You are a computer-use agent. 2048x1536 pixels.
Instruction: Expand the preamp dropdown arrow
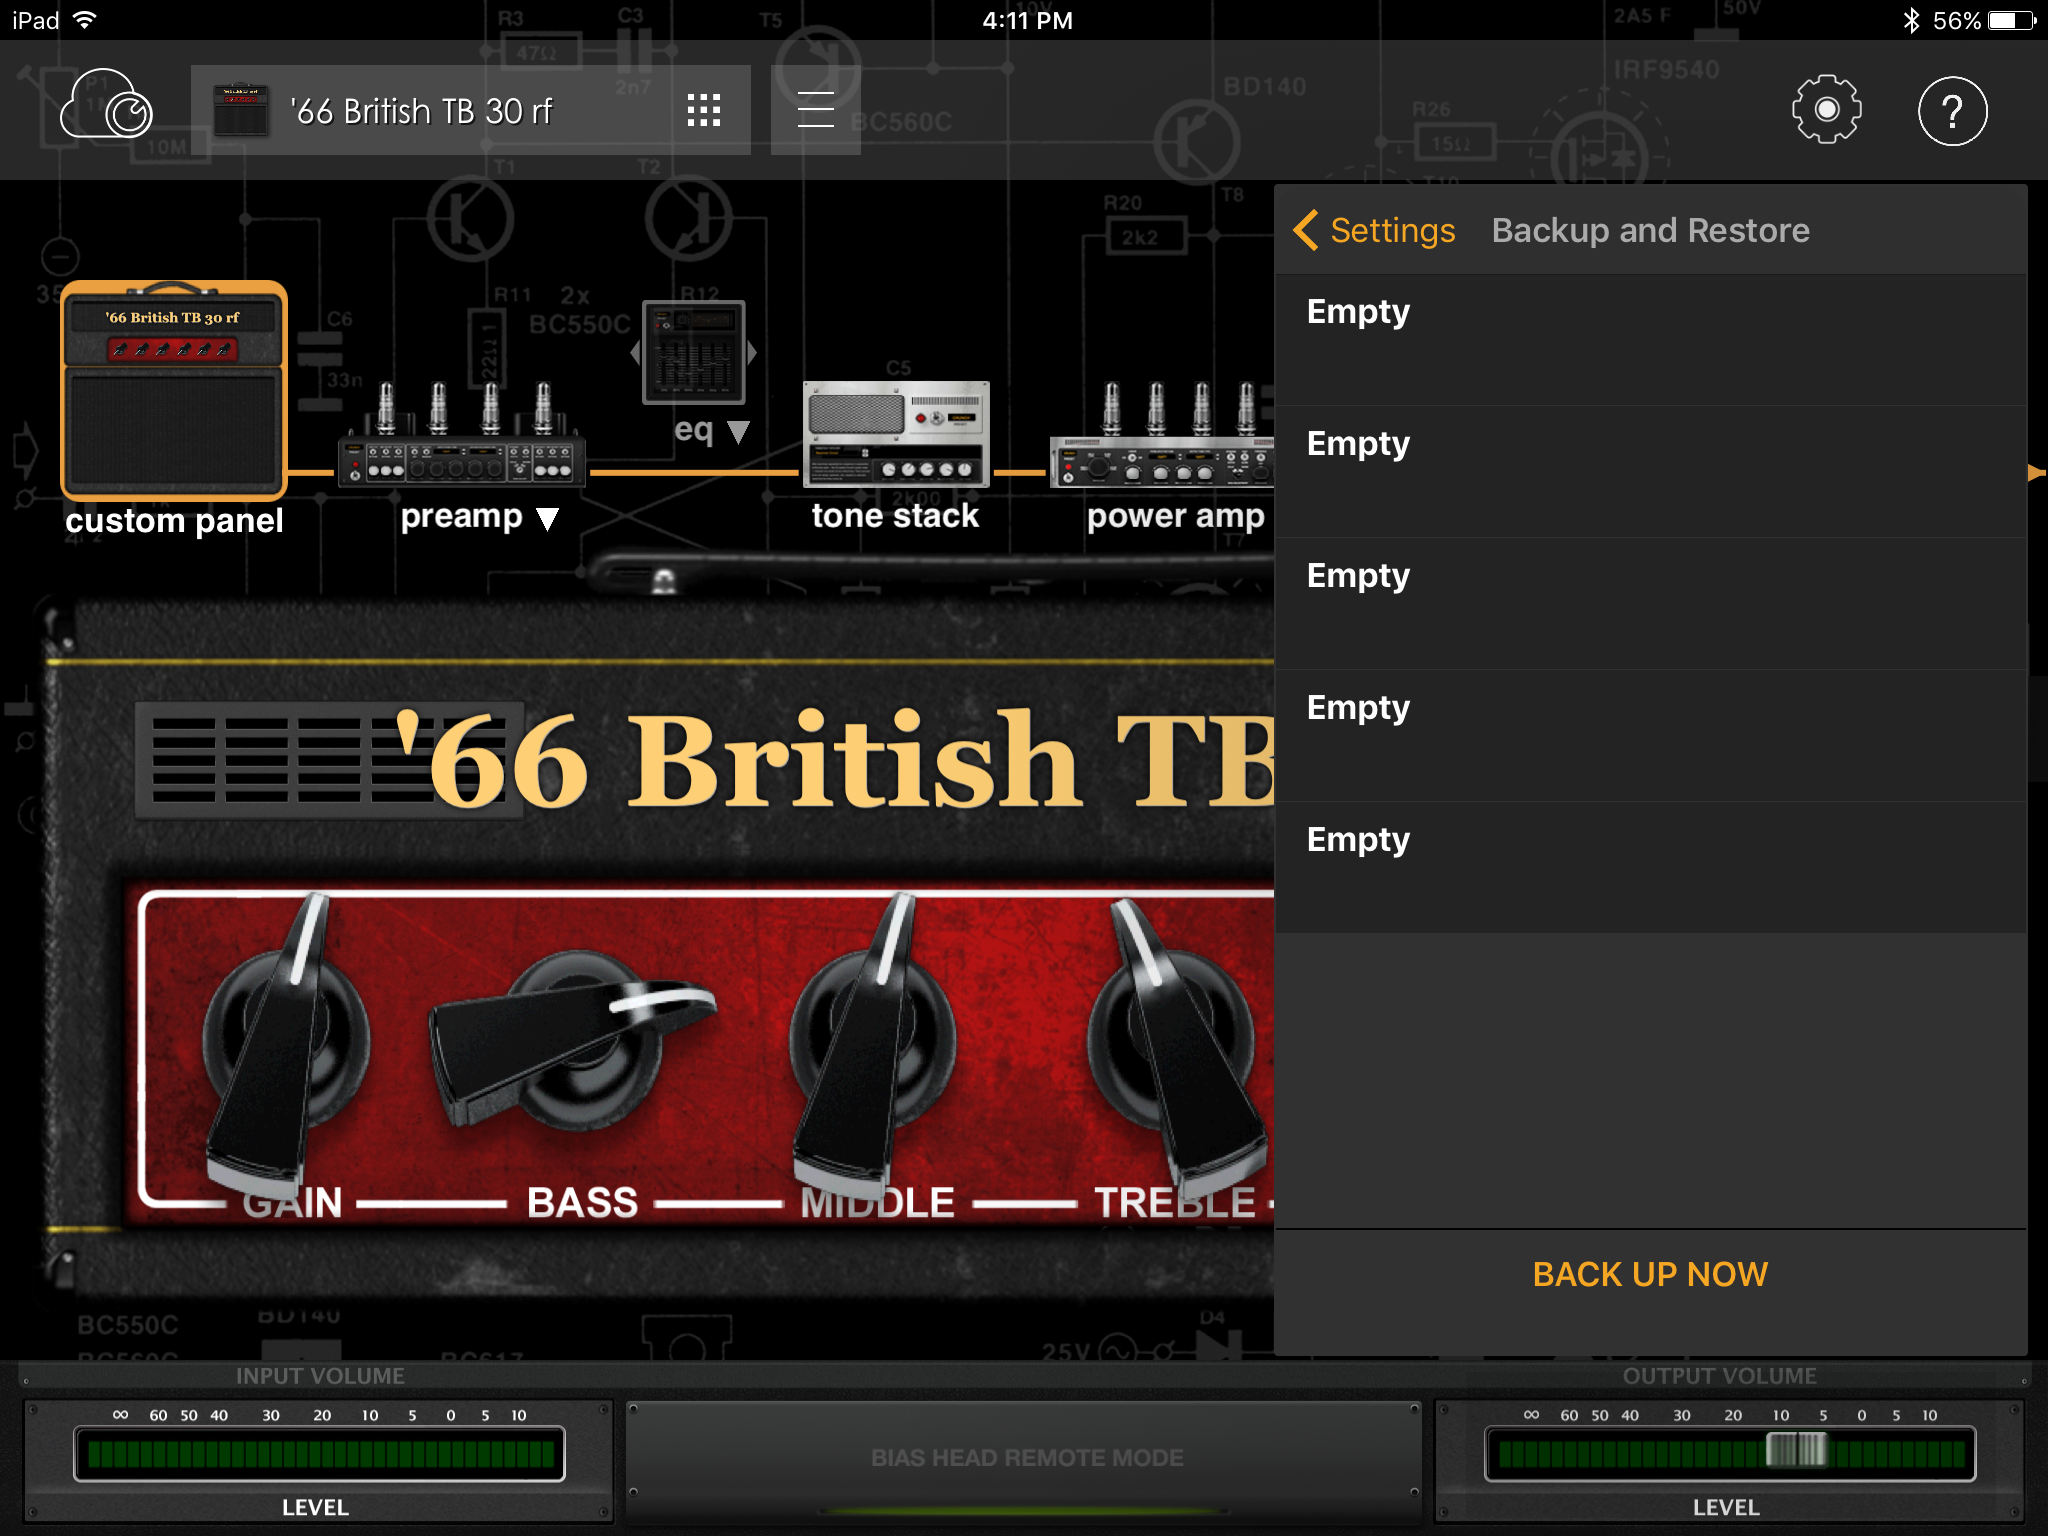547,518
